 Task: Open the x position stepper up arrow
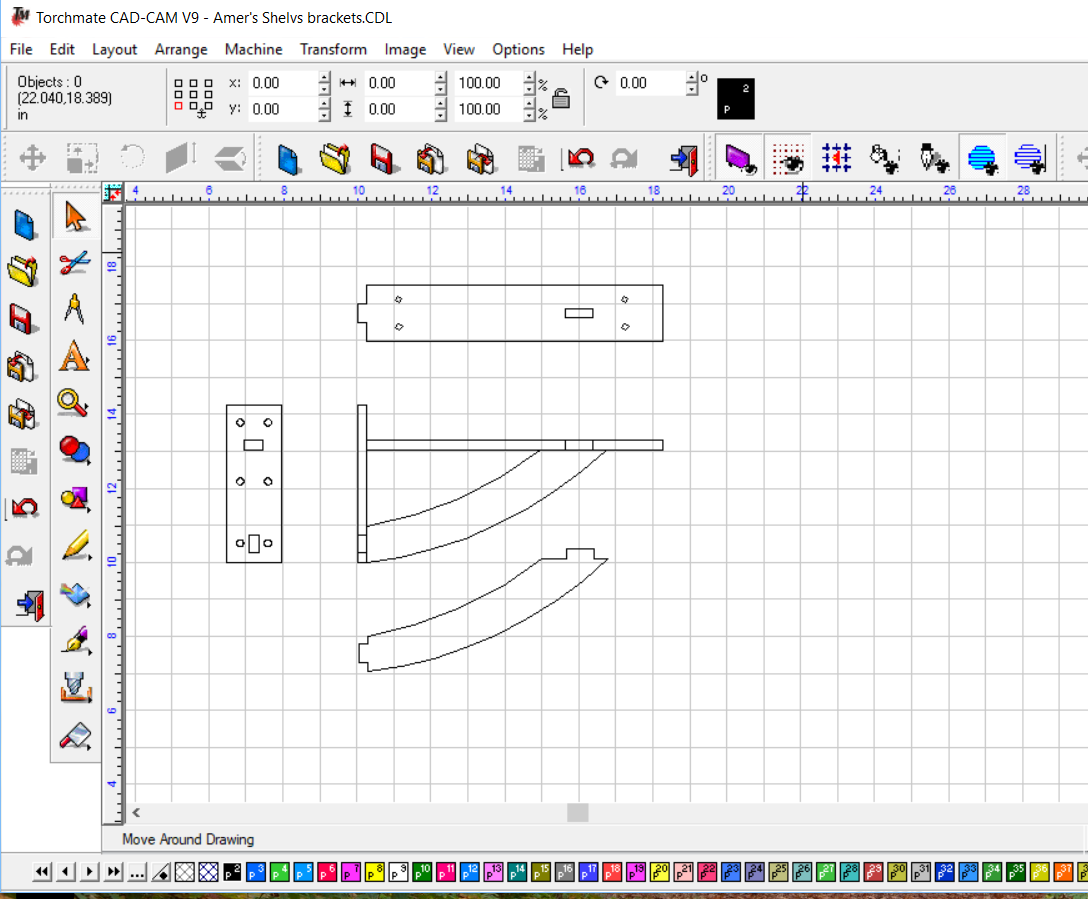(x=322, y=77)
